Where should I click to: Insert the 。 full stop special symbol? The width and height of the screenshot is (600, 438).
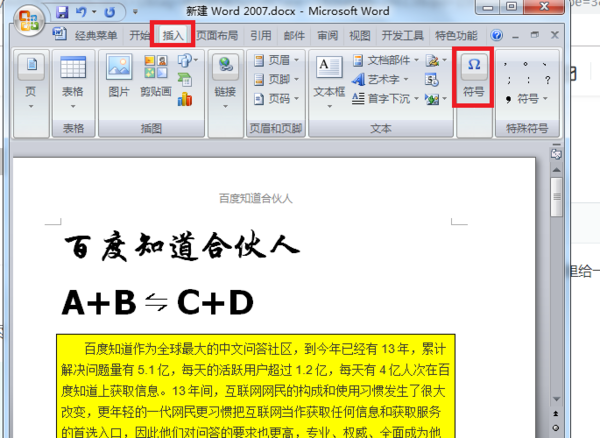pos(525,64)
